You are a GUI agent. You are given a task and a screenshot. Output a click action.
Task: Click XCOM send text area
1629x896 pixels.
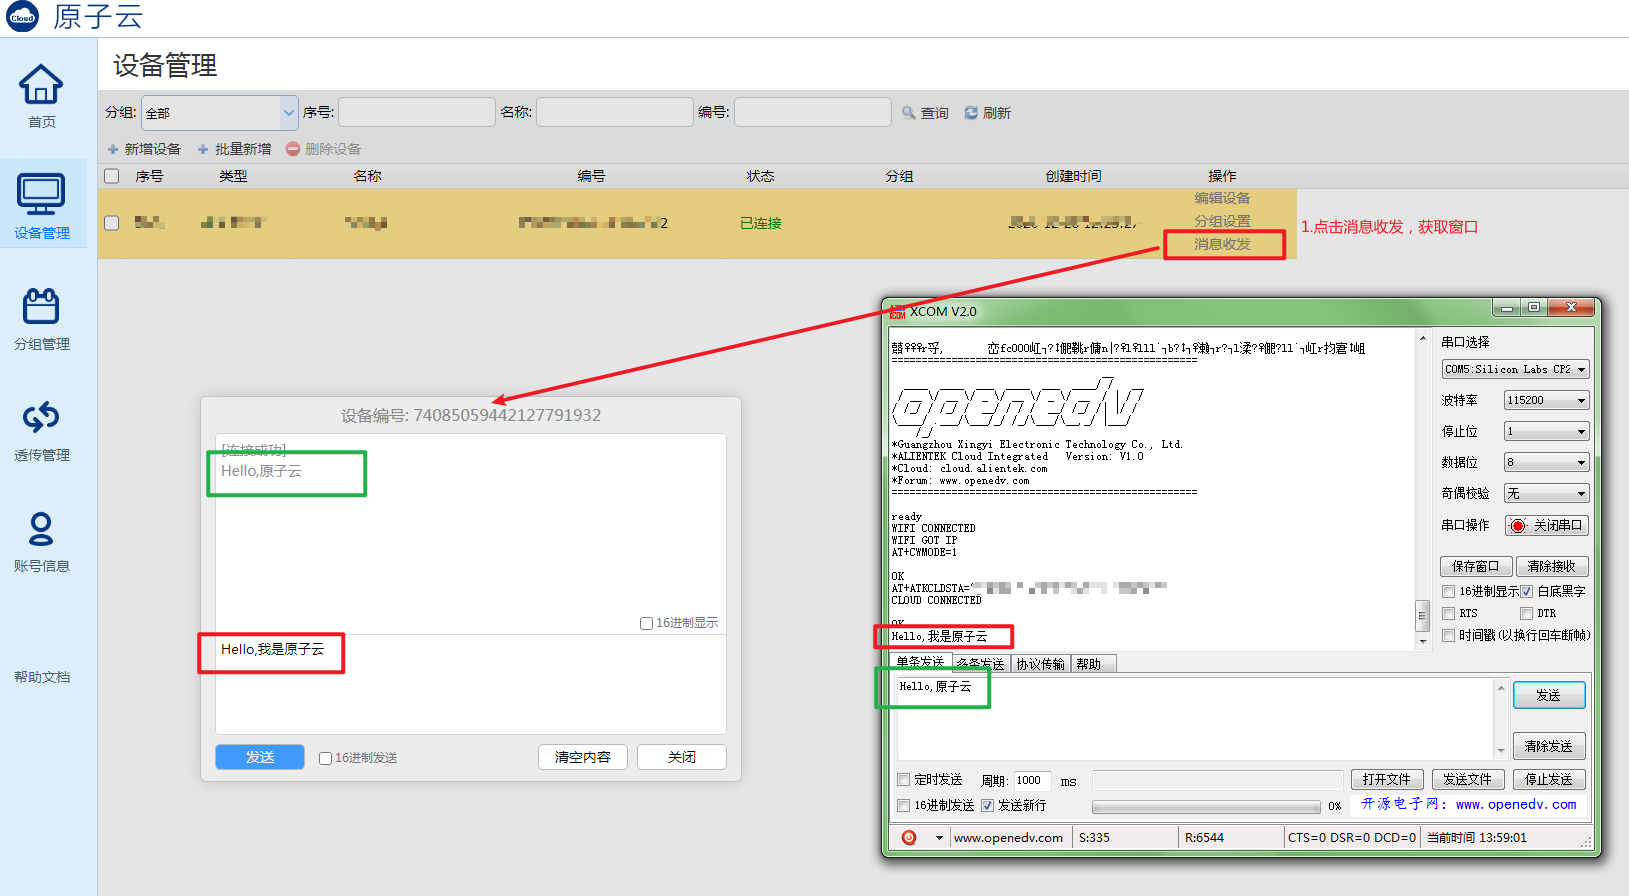click(1195, 719)
